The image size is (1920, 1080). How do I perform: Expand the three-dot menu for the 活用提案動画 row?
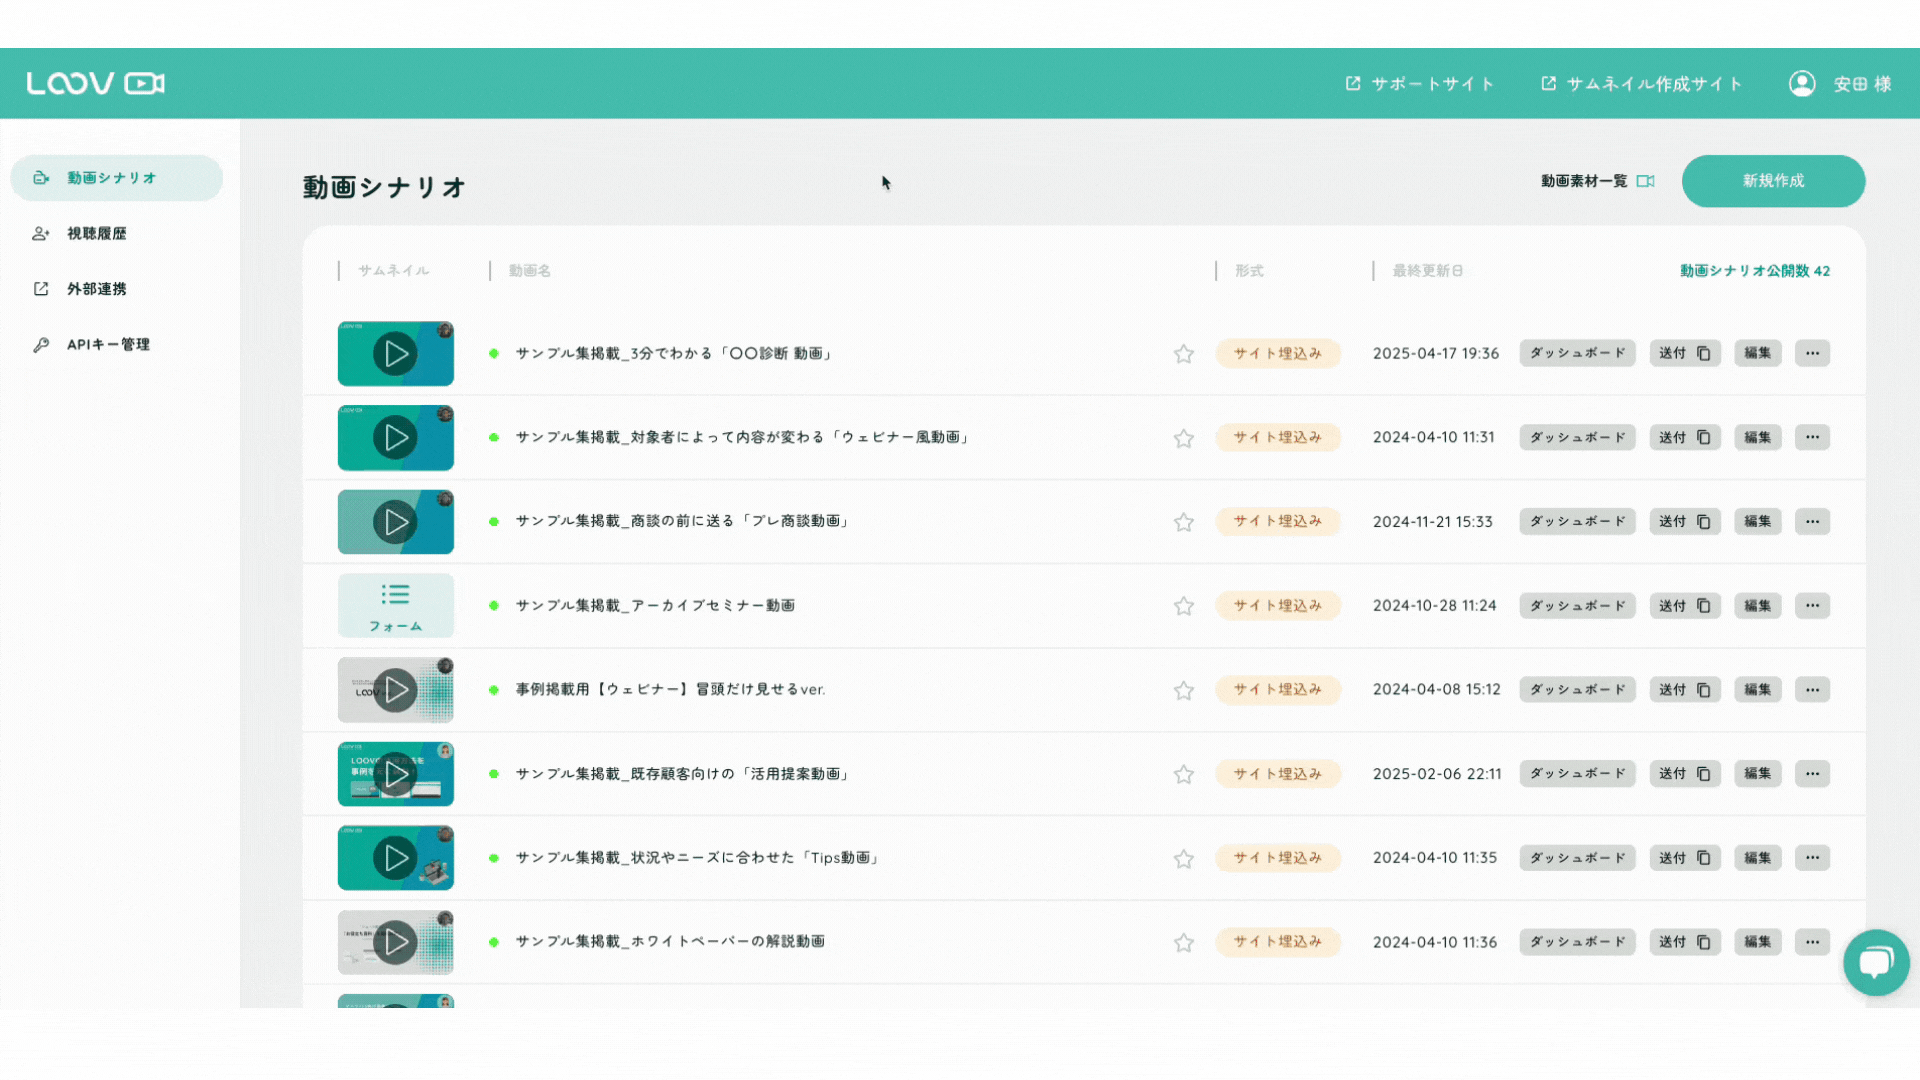[1811, 774]
